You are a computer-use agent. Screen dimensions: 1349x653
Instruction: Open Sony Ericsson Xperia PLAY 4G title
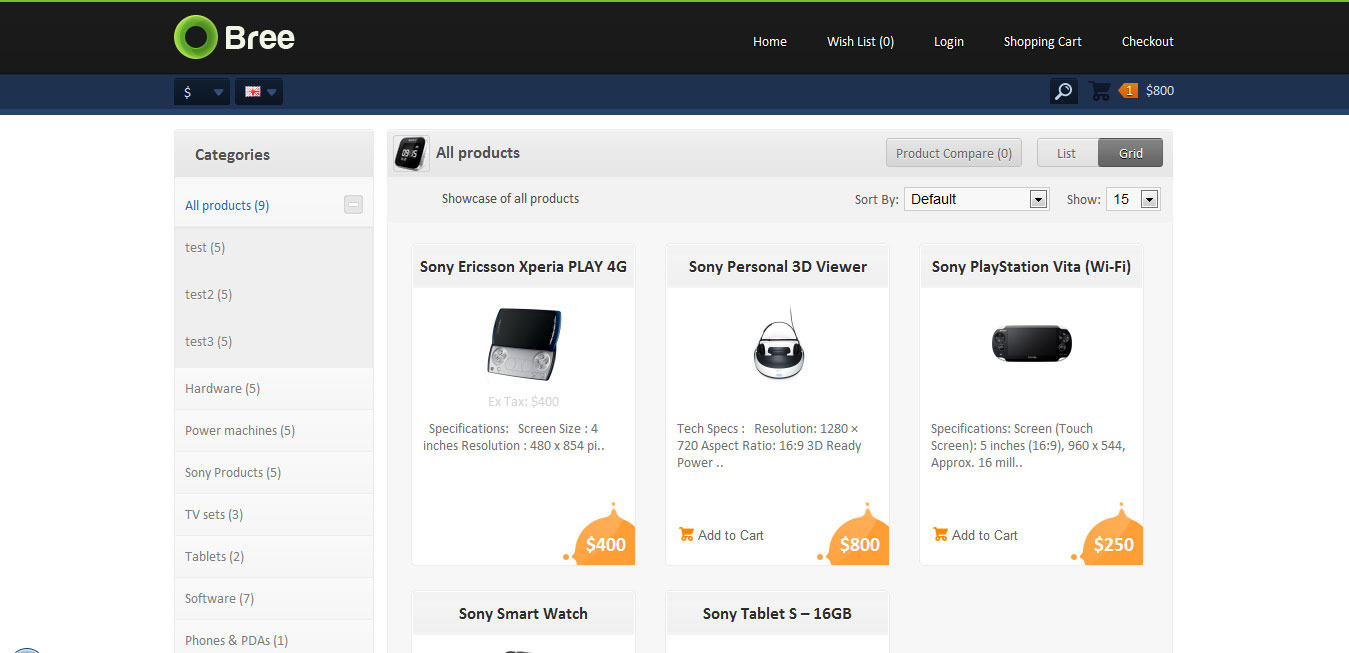(x=523, y=266)
